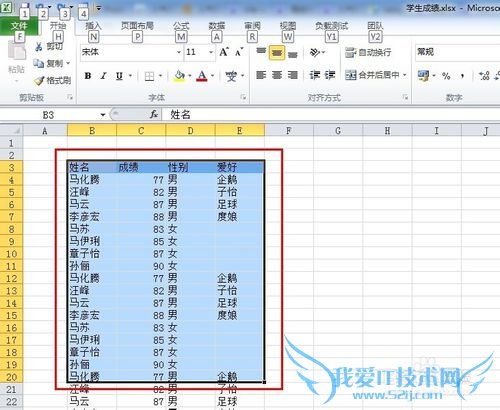Toggle italic formatting
Image resolution: width=500 pixels, height=410 pixels.
[x=104, y=76]
